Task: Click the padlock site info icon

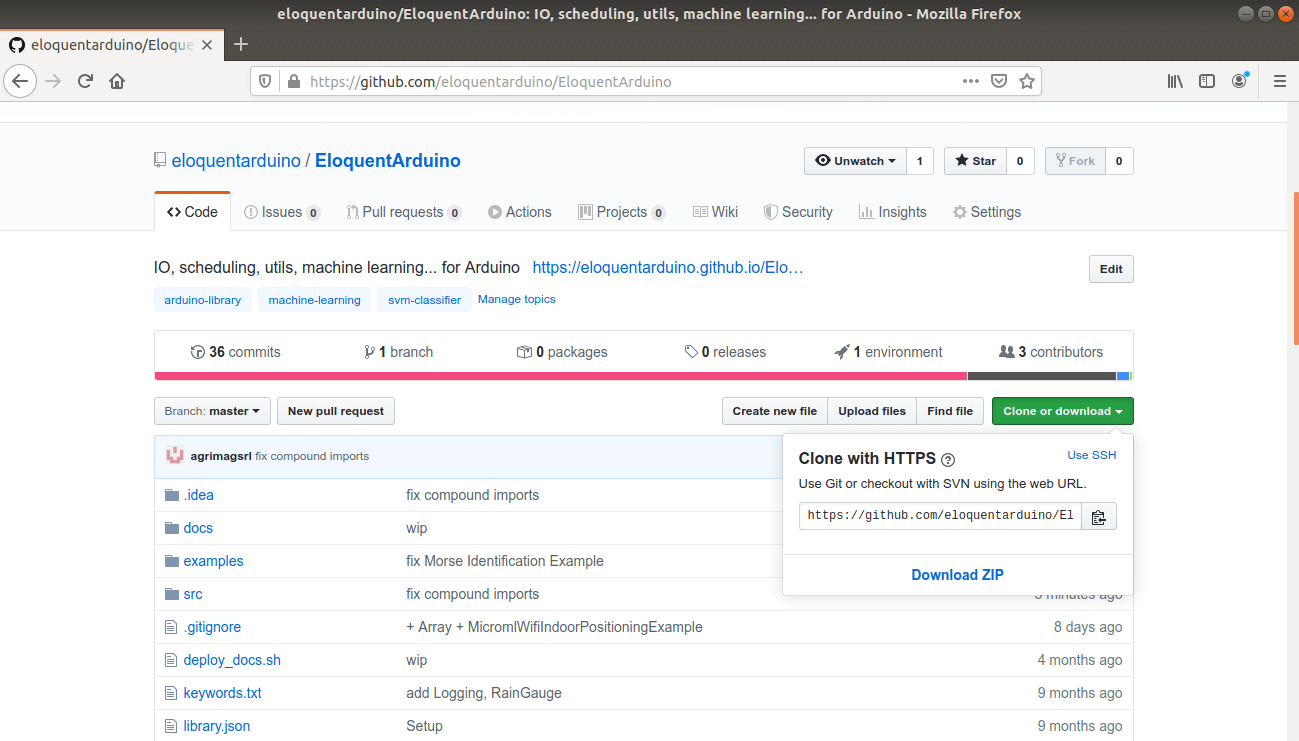Action: pyautogui.click(x=293, y=82)
